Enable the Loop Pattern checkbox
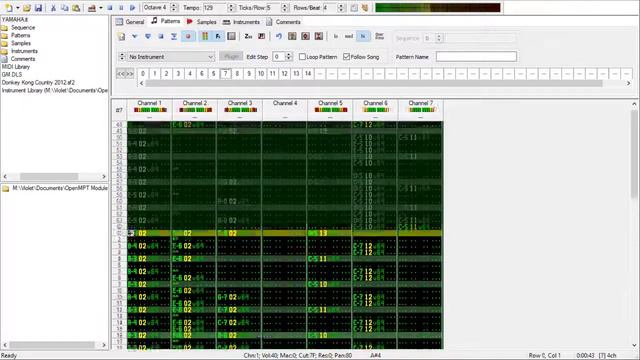640x360 pixels. click(302, 57)
